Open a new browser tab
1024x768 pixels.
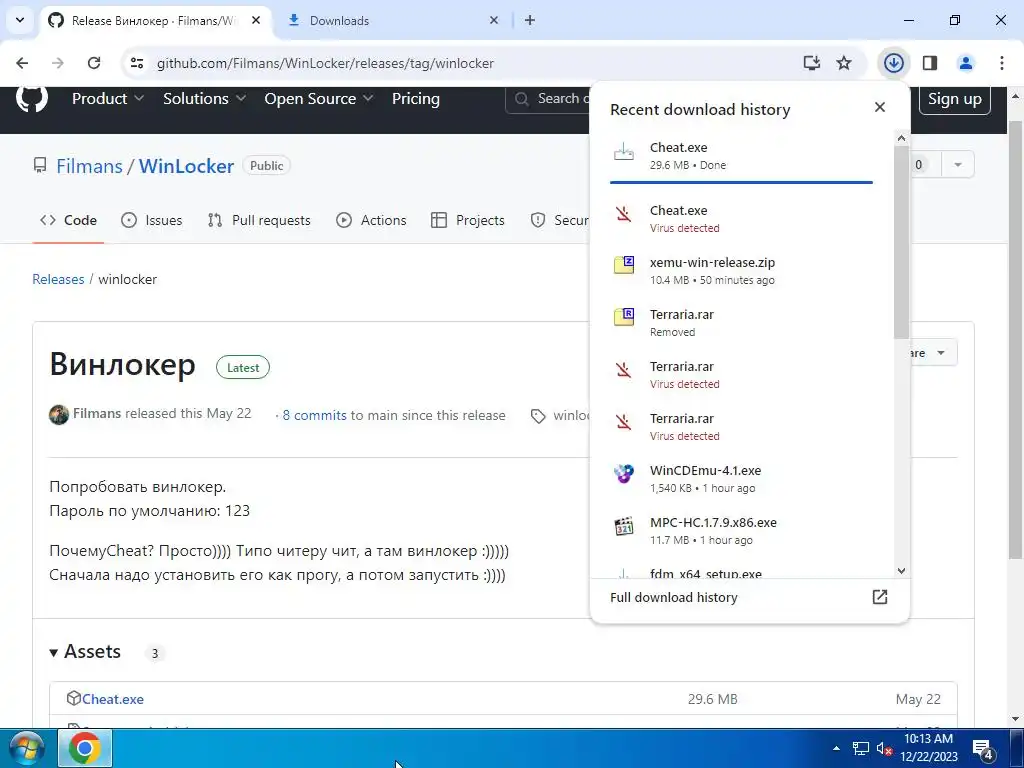530,20
